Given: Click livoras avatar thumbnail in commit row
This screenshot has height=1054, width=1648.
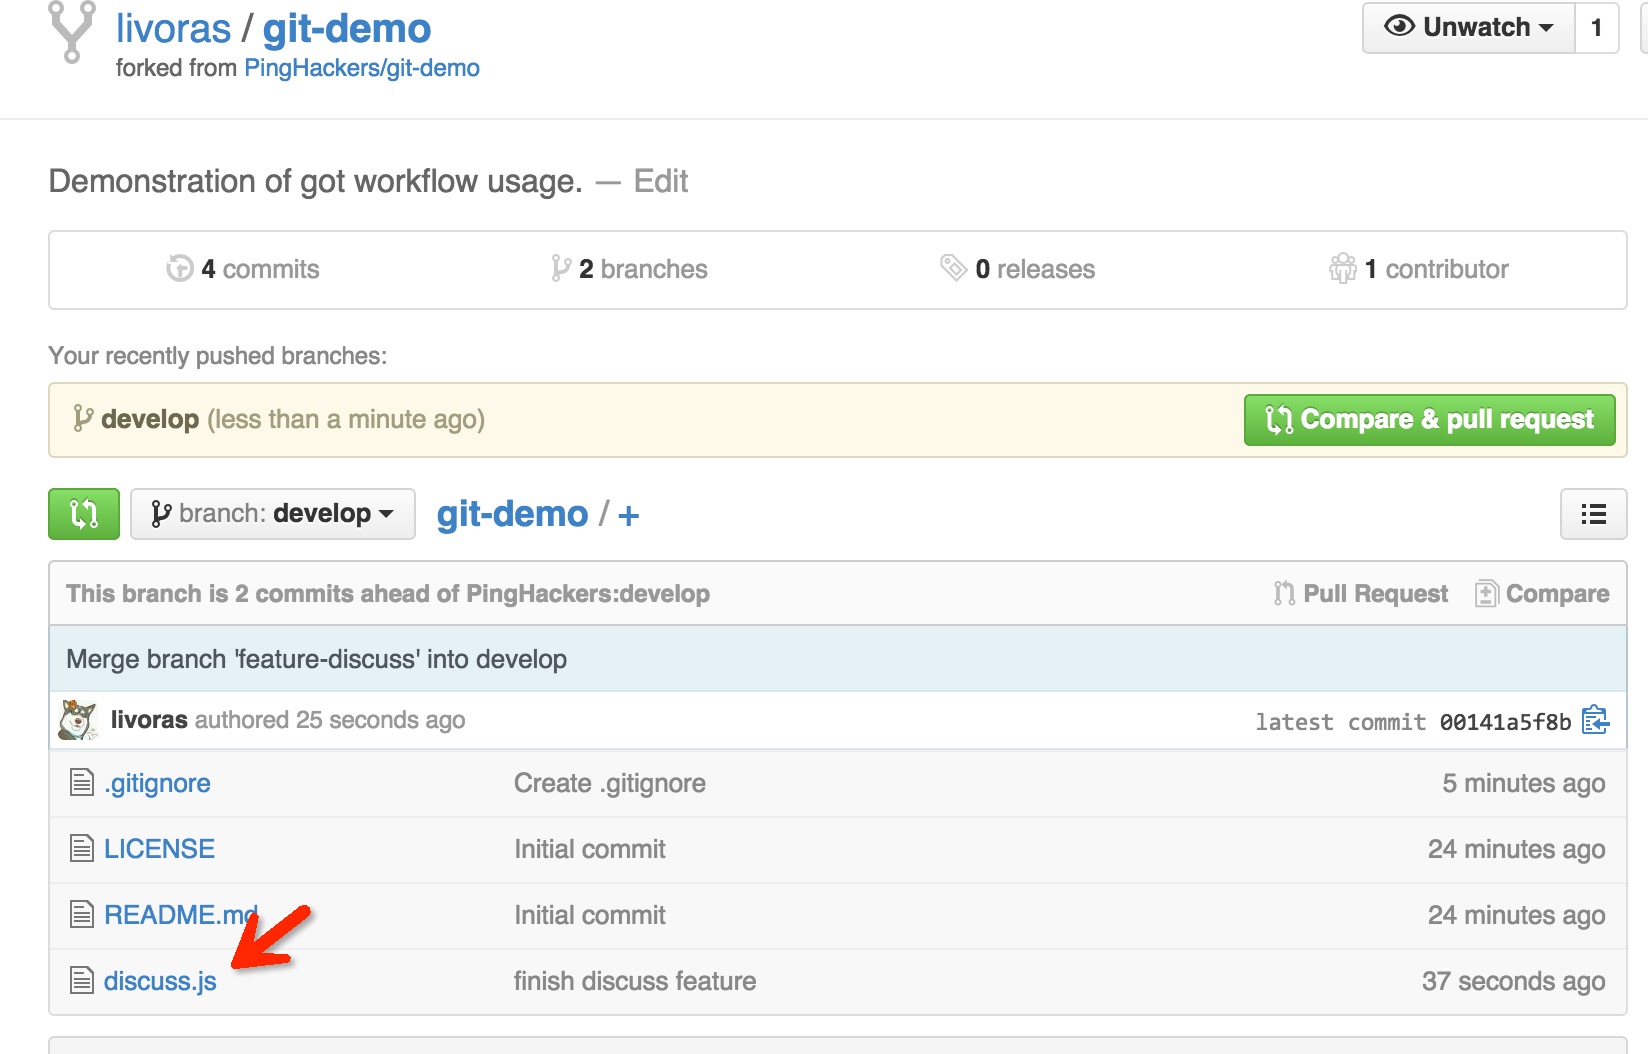Looking at the screenshot, I should click(78, 720).
